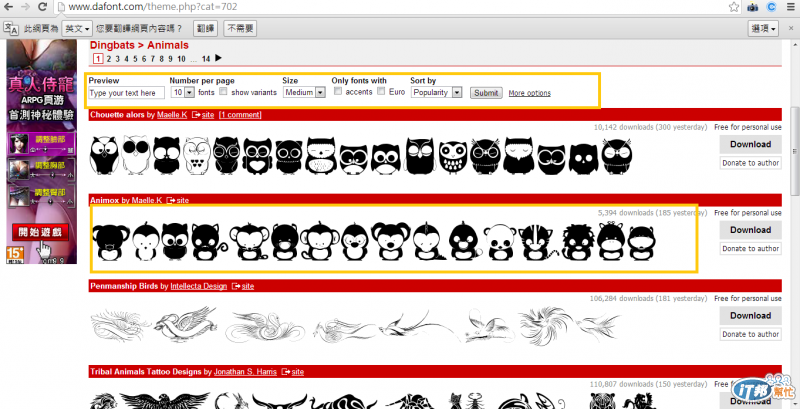Open the 1 comment link
The width and height of the screenshot is (800, 409).
pos(240,115)
